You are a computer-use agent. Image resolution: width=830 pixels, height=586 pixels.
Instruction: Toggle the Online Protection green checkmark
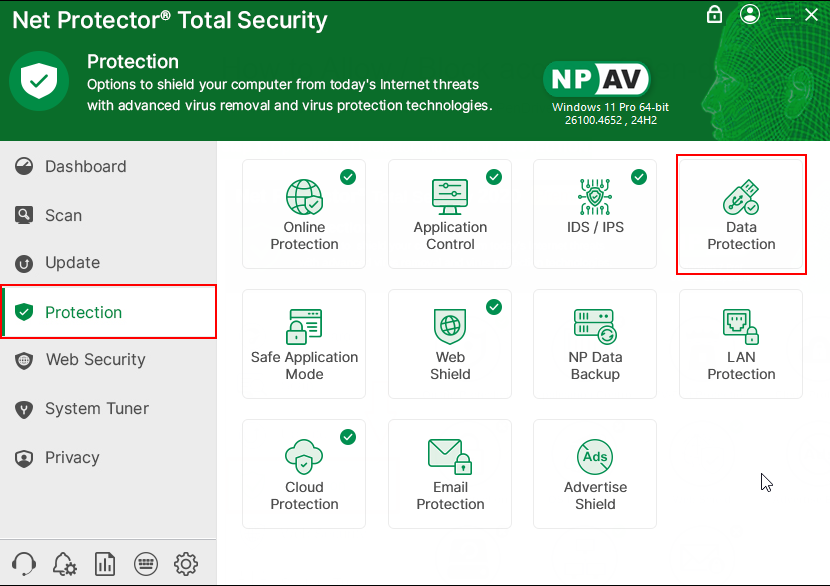tap(348, 177)
